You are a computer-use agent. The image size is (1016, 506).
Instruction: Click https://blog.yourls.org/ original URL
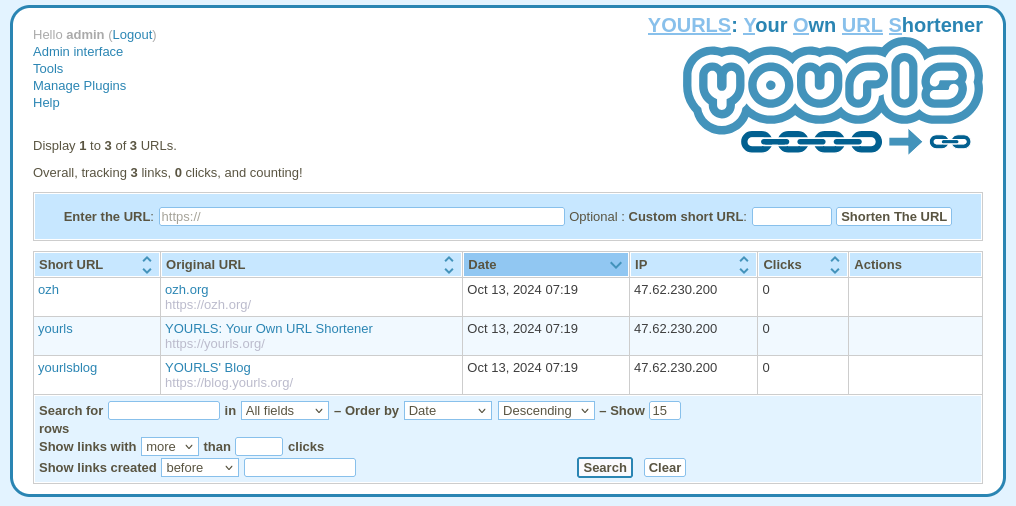pos(229,382)
